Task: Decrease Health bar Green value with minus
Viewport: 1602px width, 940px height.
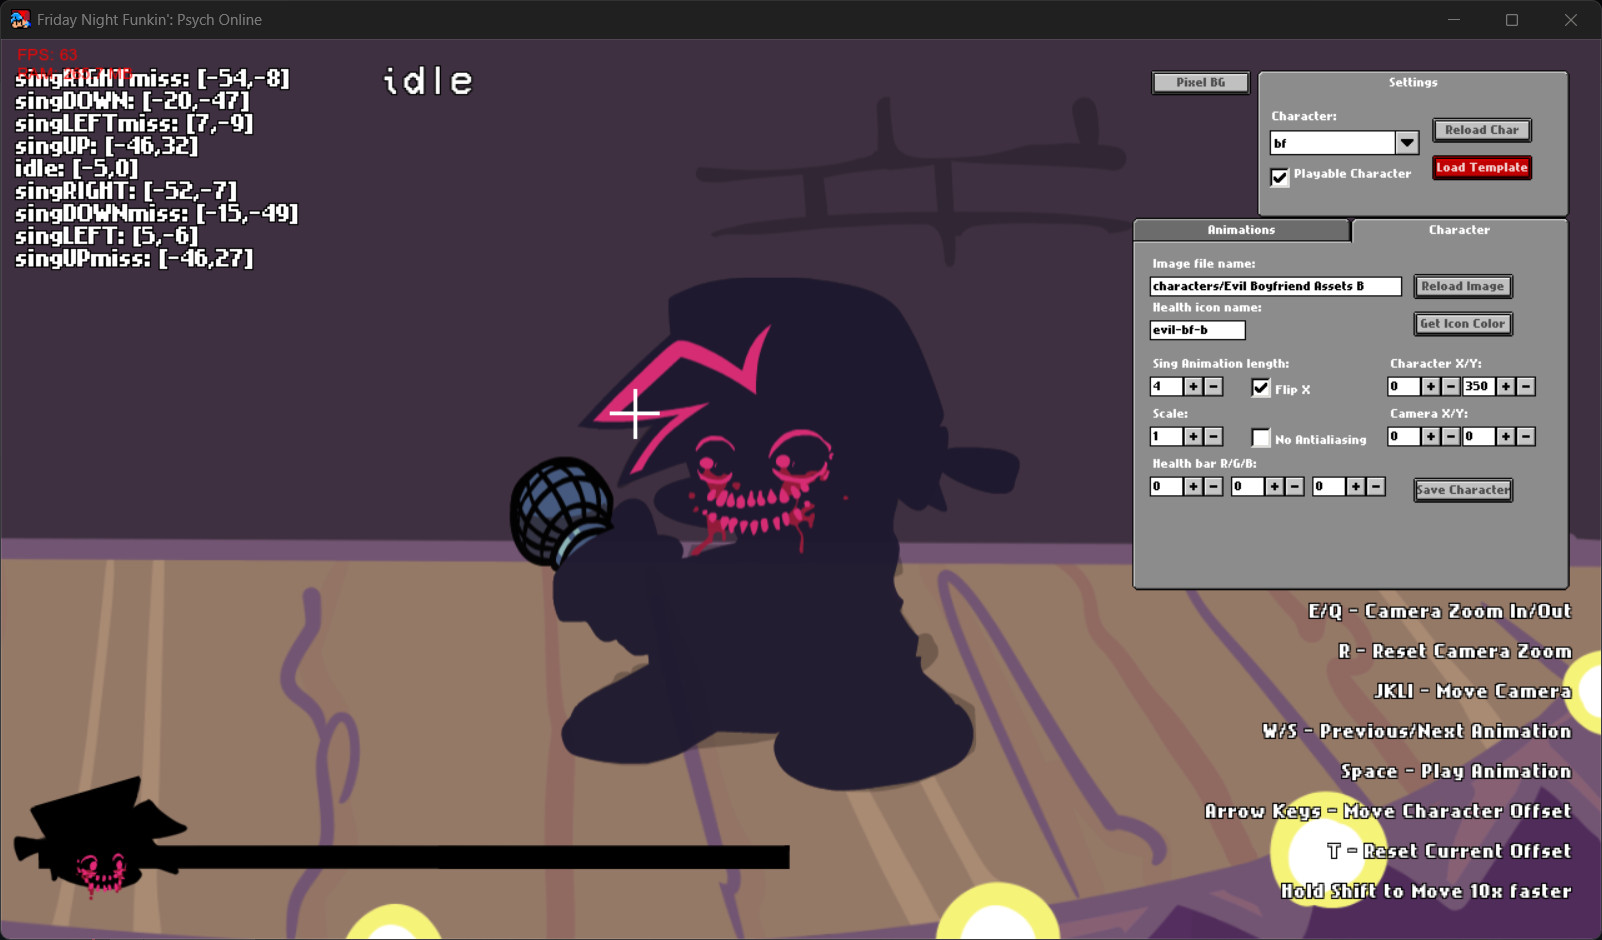Action: coord(1294,486)
